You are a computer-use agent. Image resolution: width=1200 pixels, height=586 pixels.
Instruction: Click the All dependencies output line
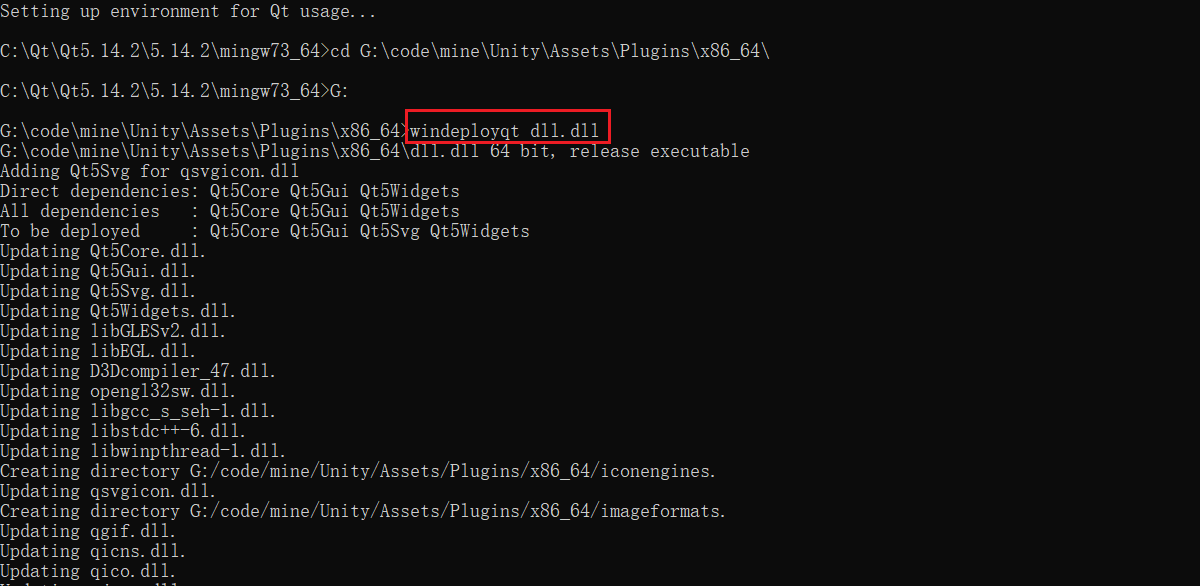point(230,211)
